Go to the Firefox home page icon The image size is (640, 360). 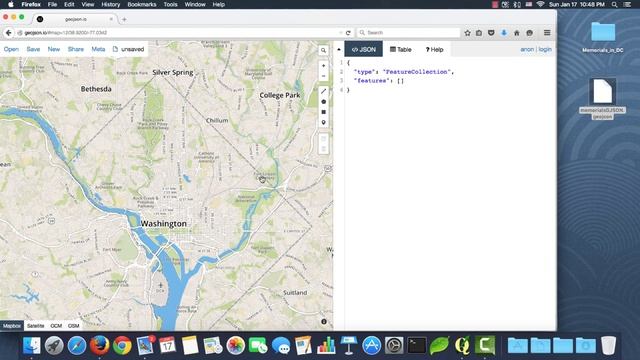tap(516, 33)
